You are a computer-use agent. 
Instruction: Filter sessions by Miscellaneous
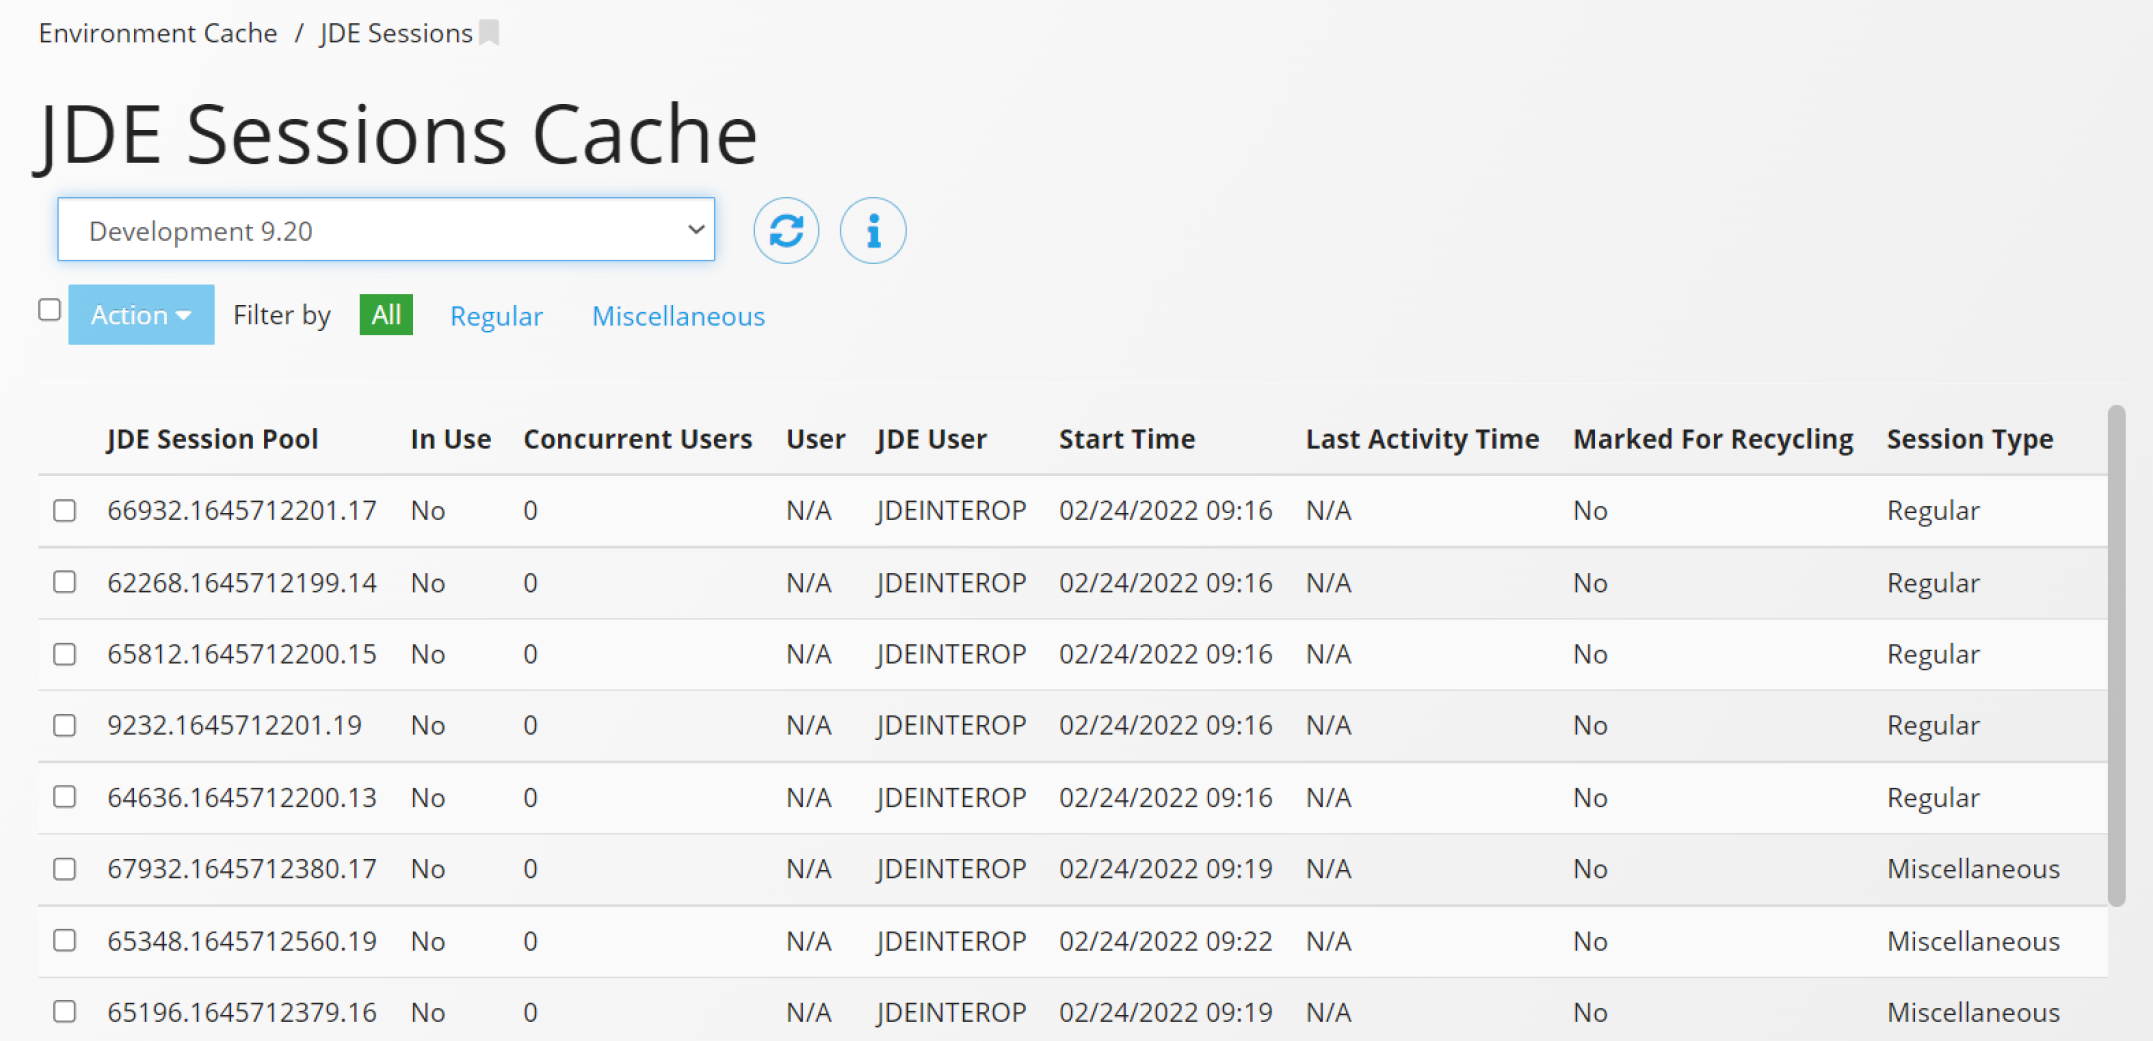coord(678,316)
